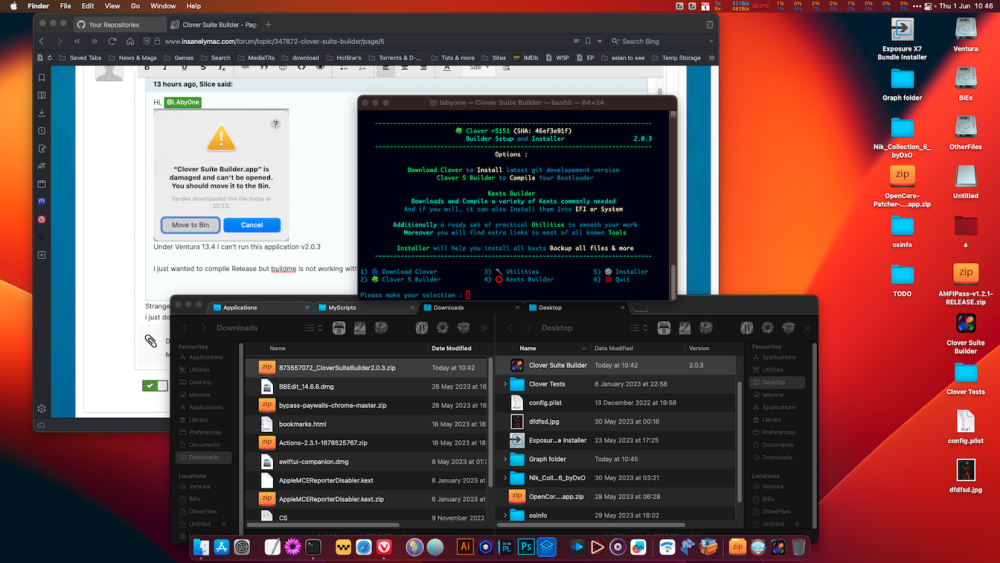Screen dimensions: 1000x563
Task: Expand the Nik_Coll...6_byDxO folder row
Action: click(x=506, y=478)
